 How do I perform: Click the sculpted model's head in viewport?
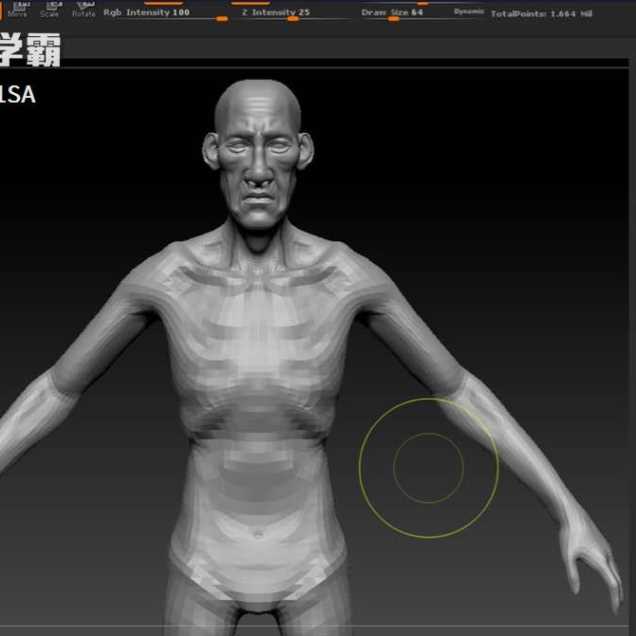tap(258, 154)
